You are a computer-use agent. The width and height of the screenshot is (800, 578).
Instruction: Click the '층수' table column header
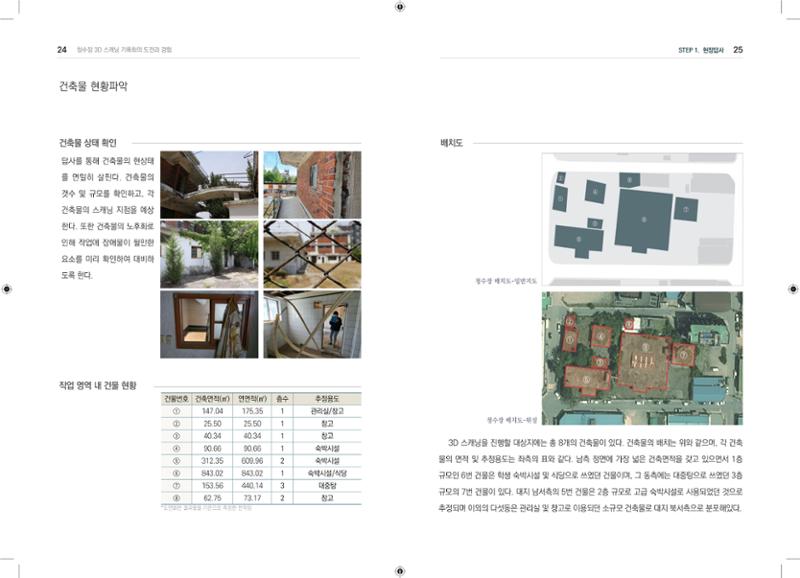[282, 398]
